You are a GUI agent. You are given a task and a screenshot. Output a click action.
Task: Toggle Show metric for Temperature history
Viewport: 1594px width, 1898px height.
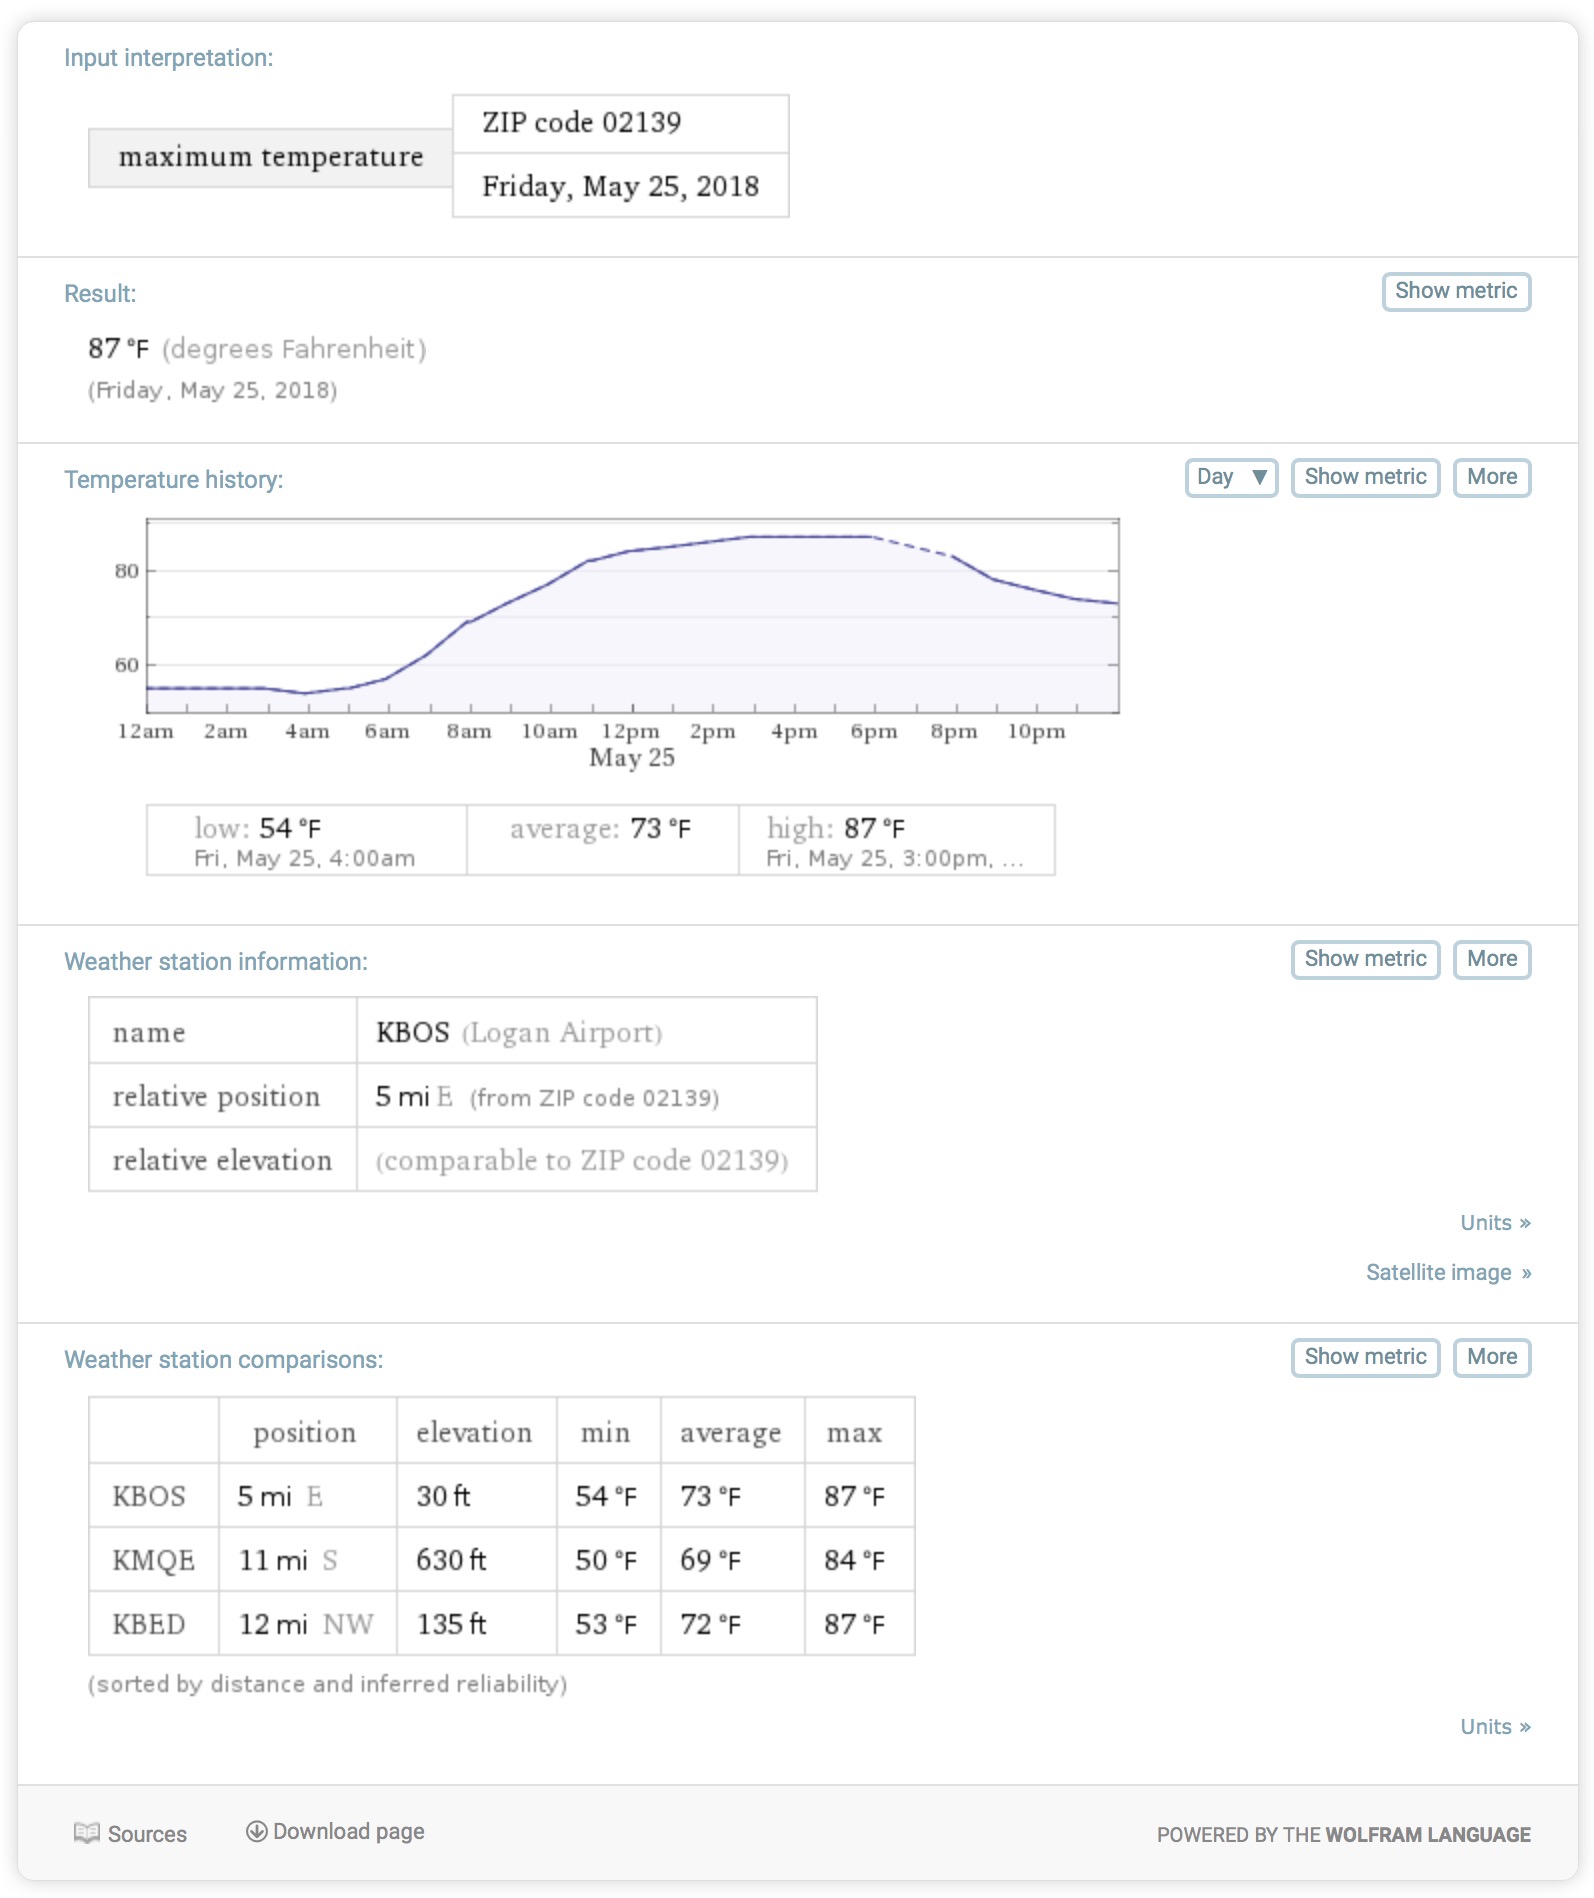(1364, 477)
